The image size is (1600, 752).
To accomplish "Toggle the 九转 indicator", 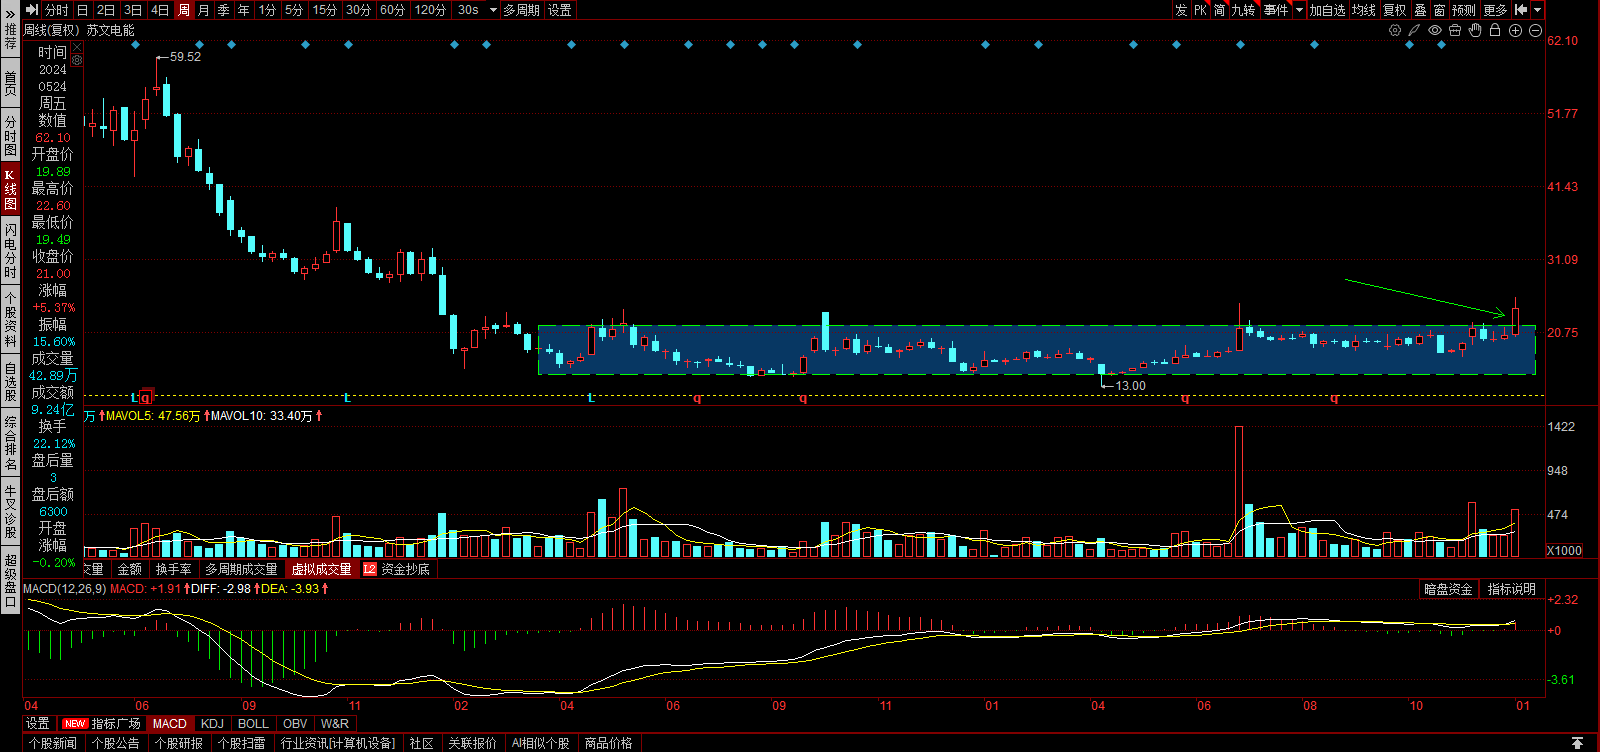I will coord(1243,10).
